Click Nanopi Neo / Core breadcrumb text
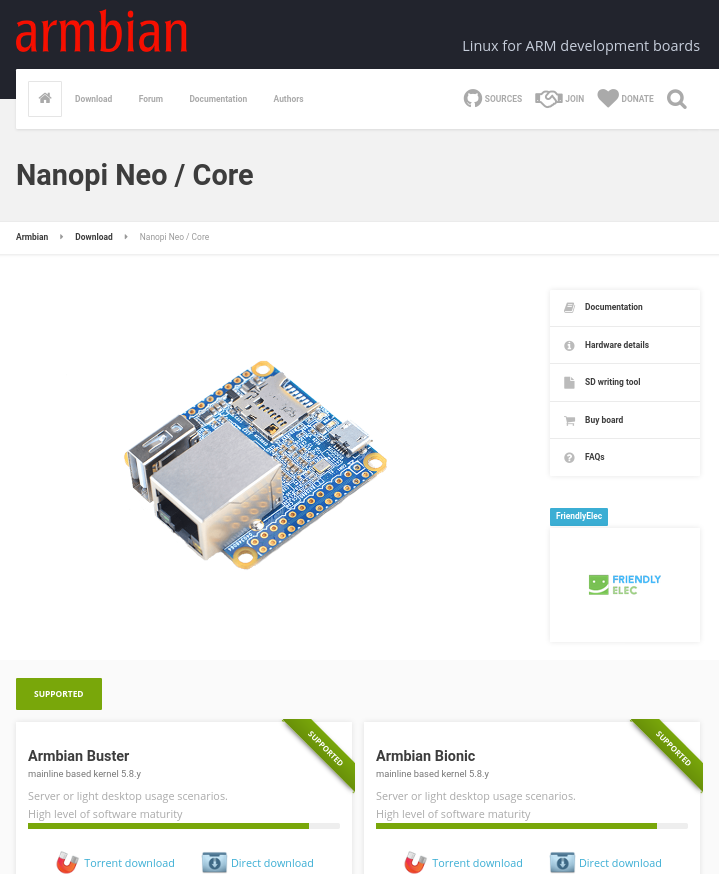This screenshot has width=719, height=874. tap(174, 237)
